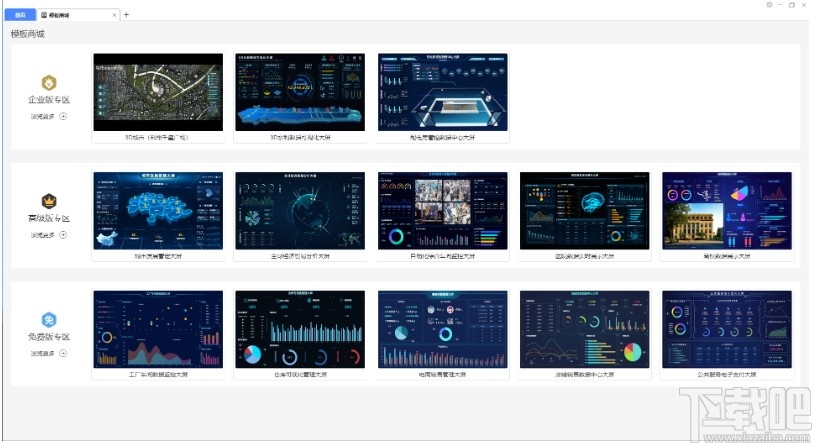Select the 模板商城 tab
814x443 pixels.
coord(77,15)
